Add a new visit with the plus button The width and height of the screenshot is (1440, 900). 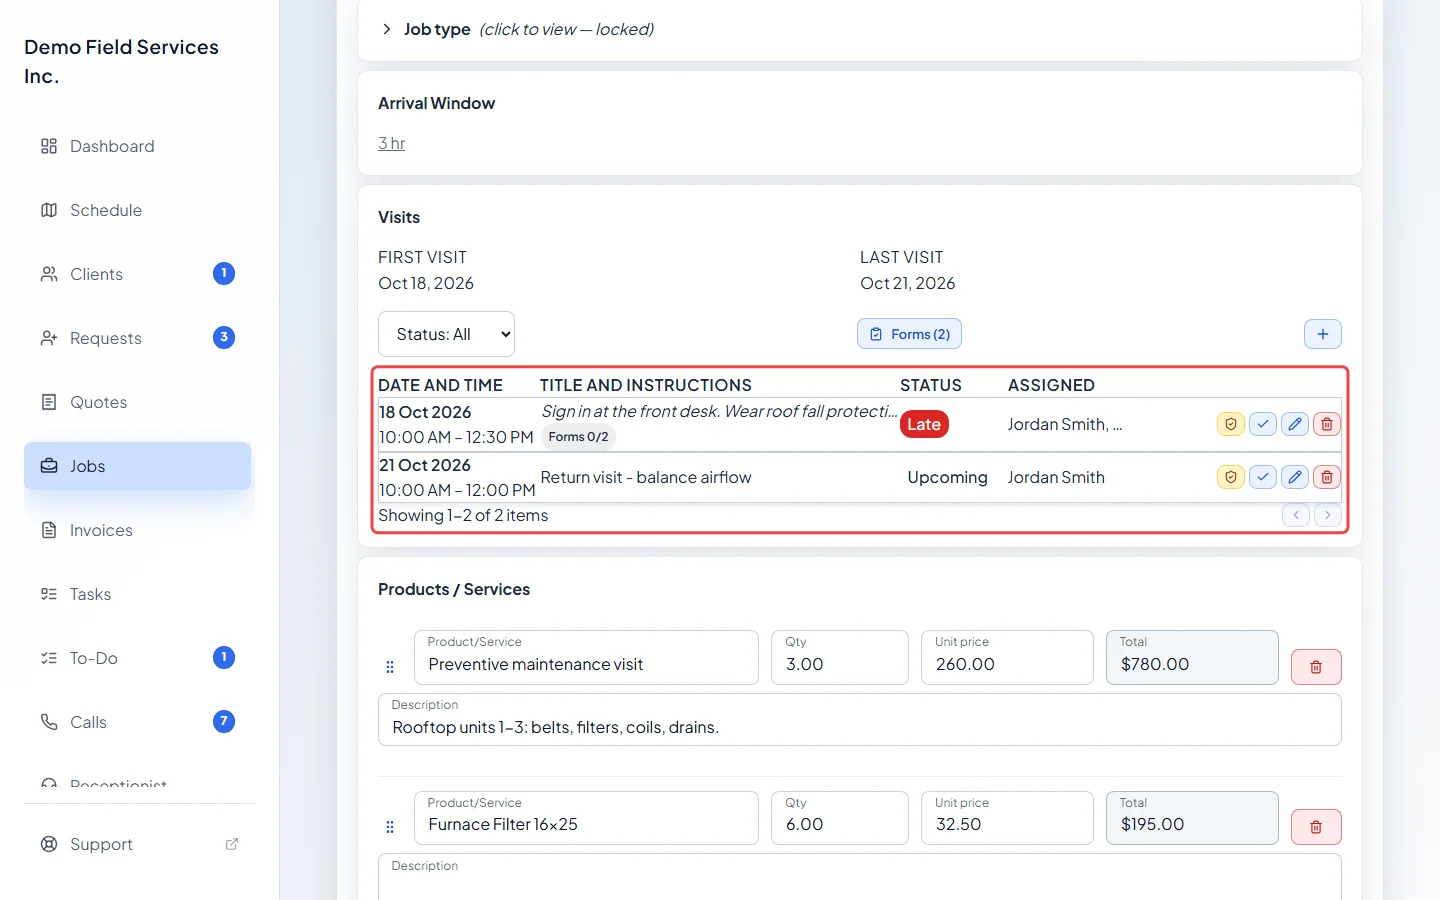click(x=1323, y=334)
